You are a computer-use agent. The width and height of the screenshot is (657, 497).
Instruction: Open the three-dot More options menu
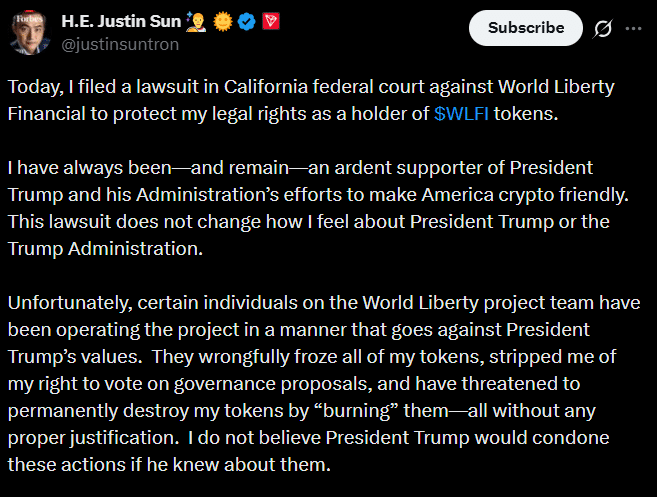633,28
